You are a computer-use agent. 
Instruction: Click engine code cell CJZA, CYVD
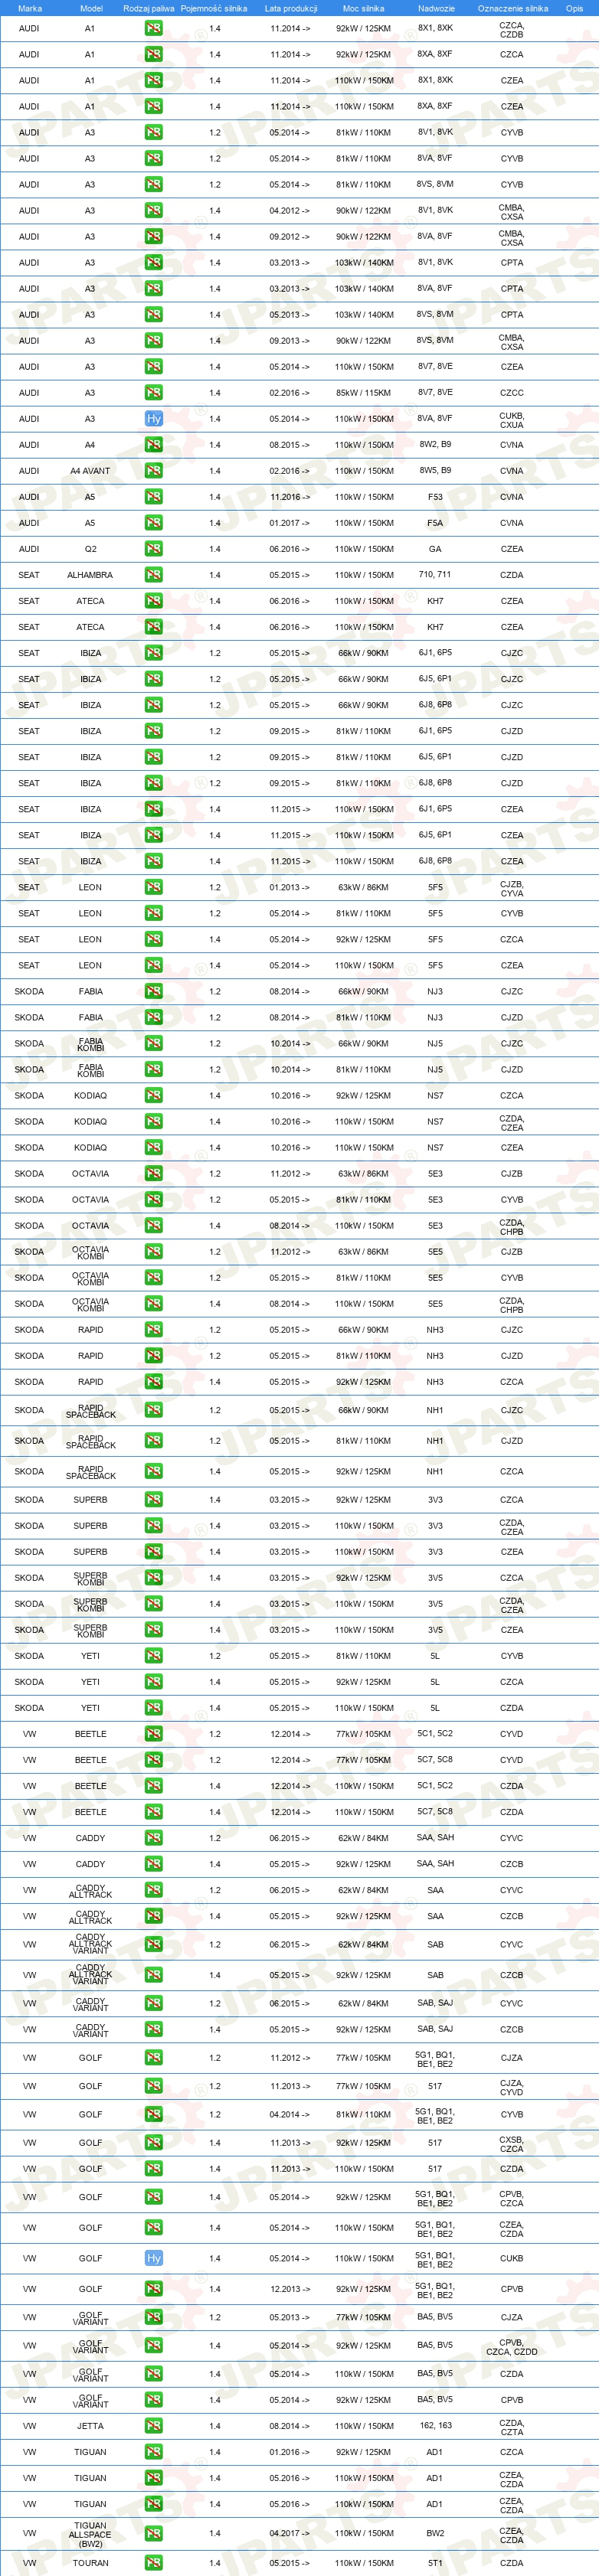[512, 2086]
